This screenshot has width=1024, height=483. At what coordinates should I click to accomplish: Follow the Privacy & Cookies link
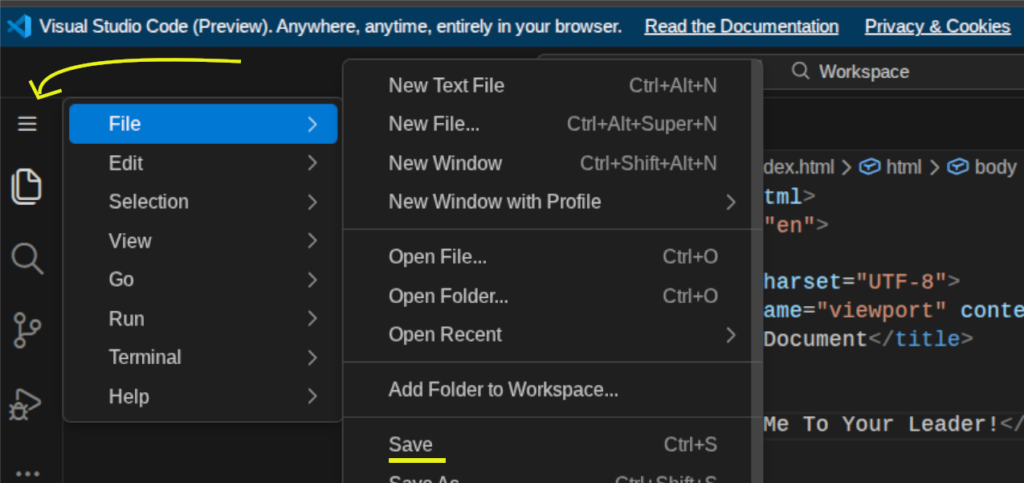[937, 26]
